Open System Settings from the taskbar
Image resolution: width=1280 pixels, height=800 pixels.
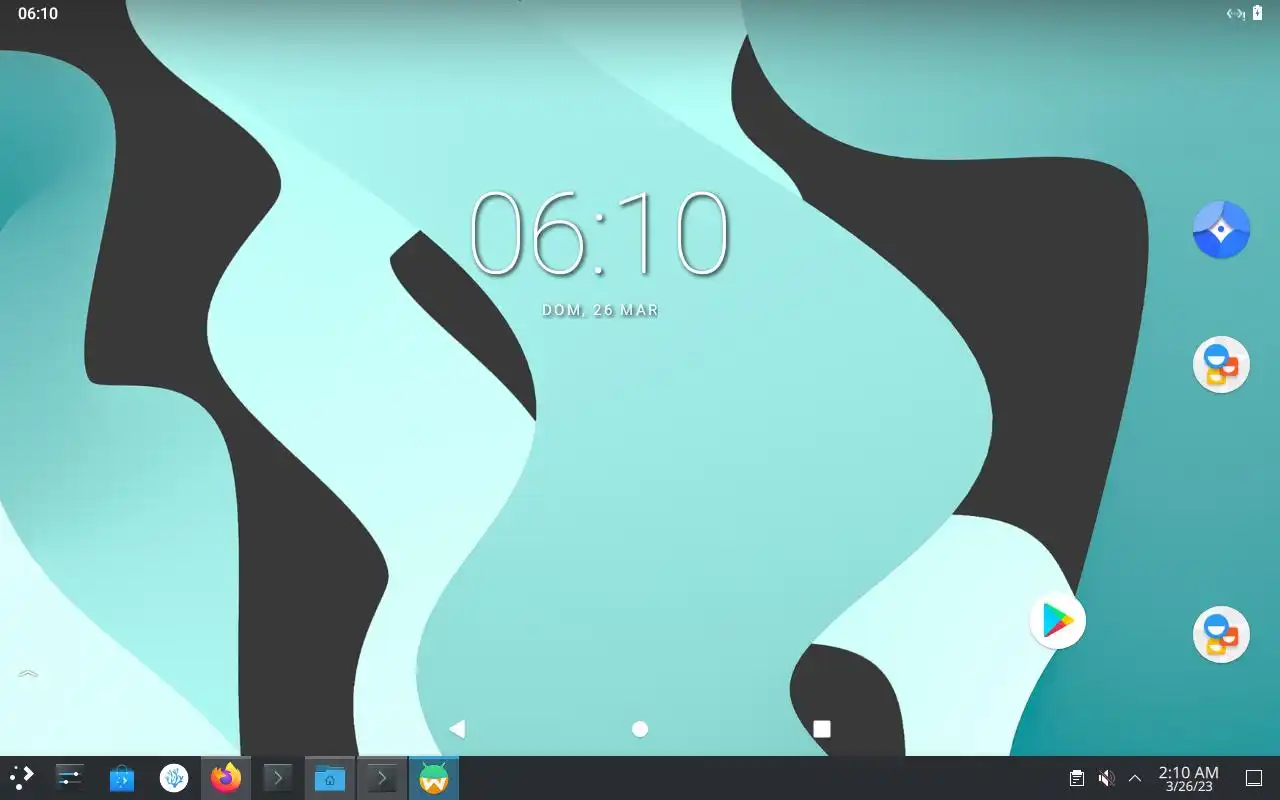tap(70, 777)
